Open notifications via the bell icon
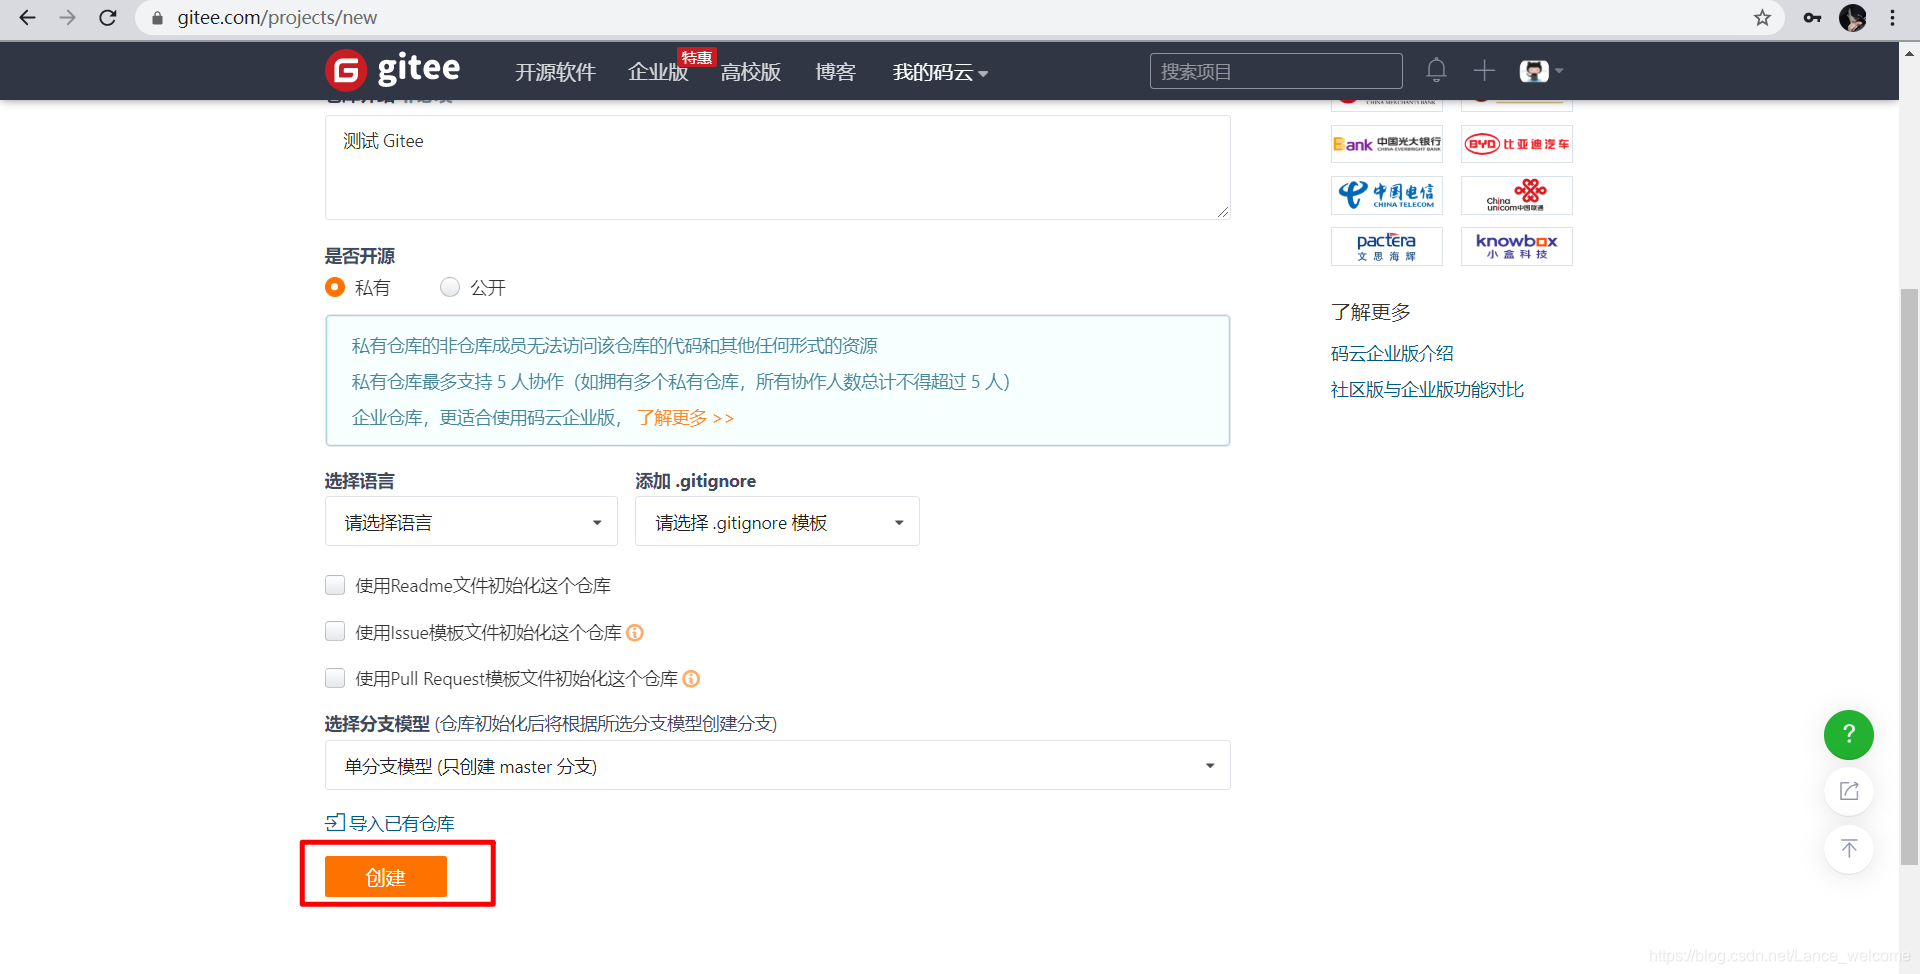Screen dimensions: 1920x974 pos(1436,70)
